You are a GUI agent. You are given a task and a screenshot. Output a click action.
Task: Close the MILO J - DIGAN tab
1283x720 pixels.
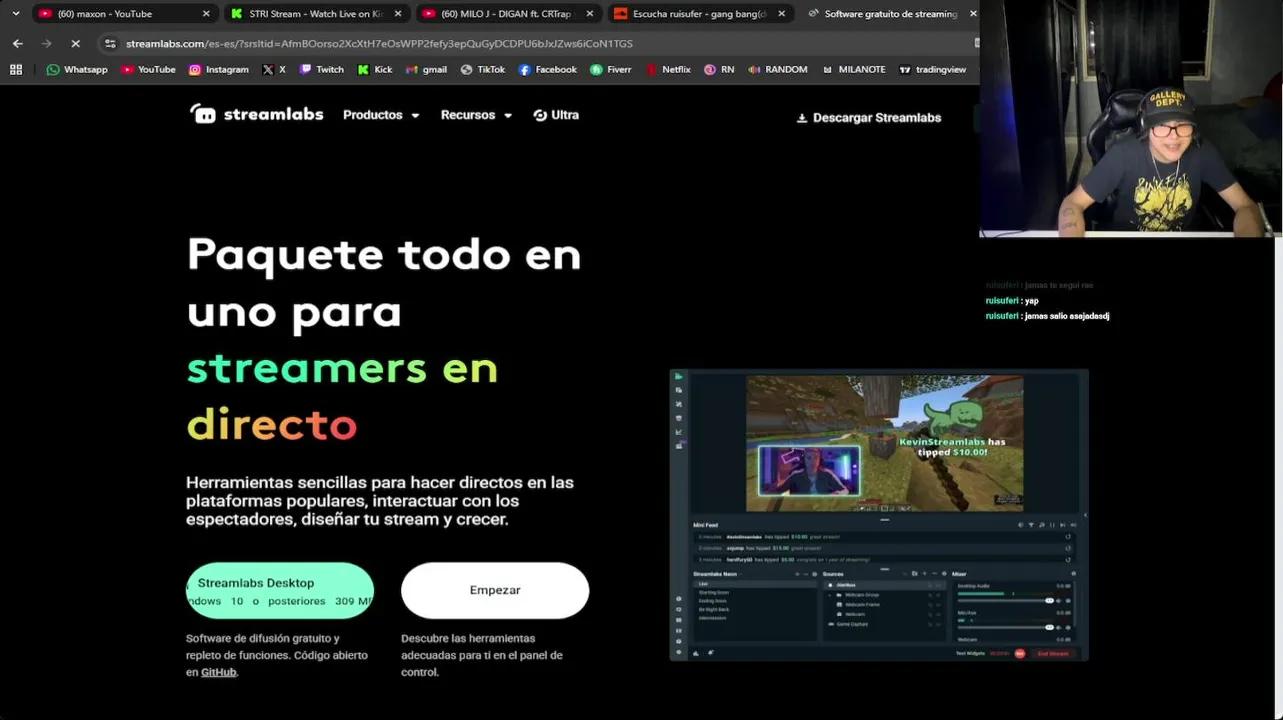point(589,14)
